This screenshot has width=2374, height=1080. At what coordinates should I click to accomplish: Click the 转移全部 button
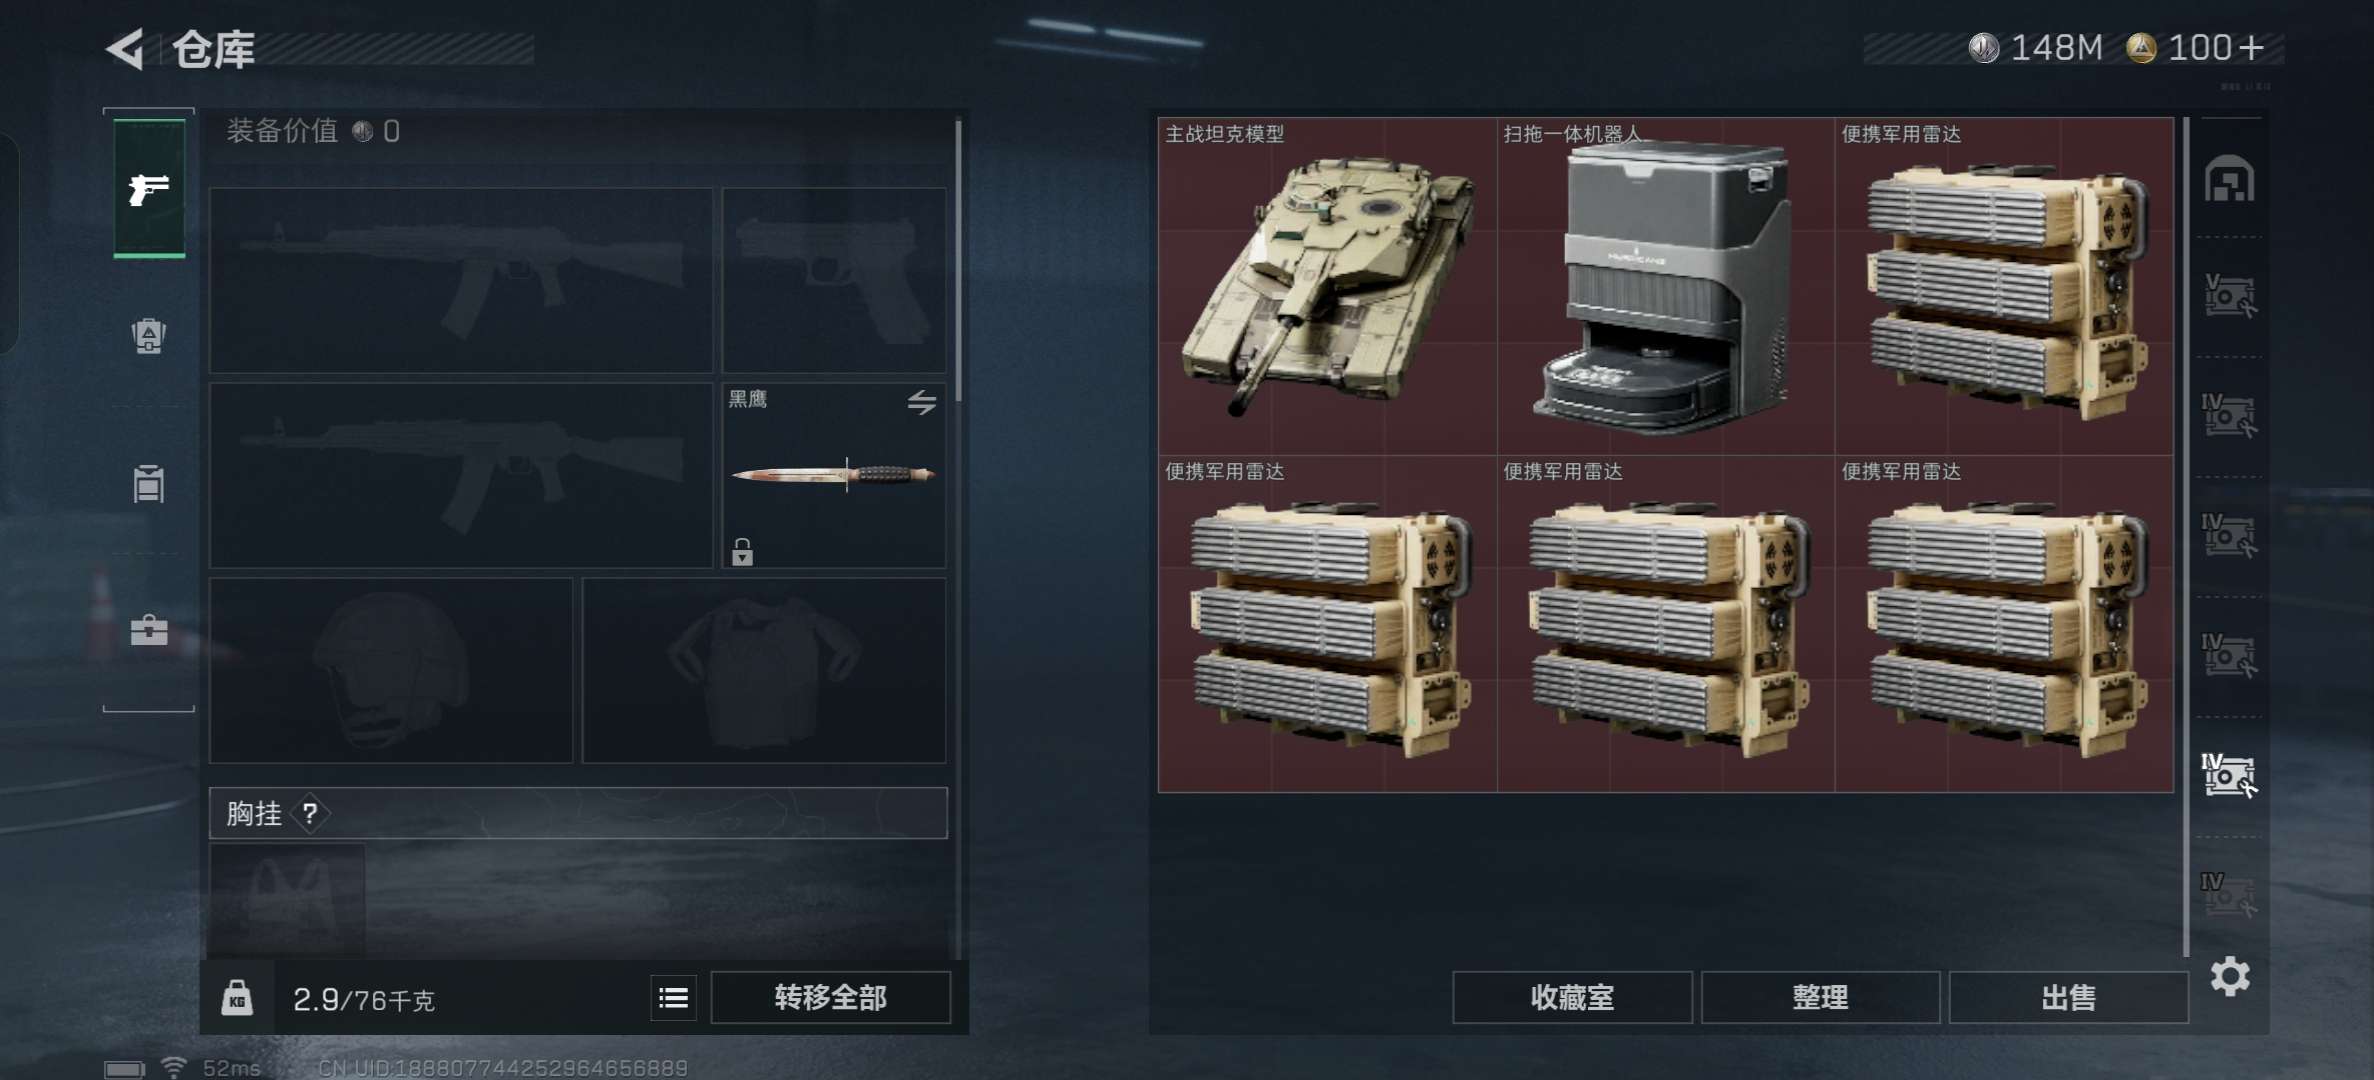(x=830, y=998)
